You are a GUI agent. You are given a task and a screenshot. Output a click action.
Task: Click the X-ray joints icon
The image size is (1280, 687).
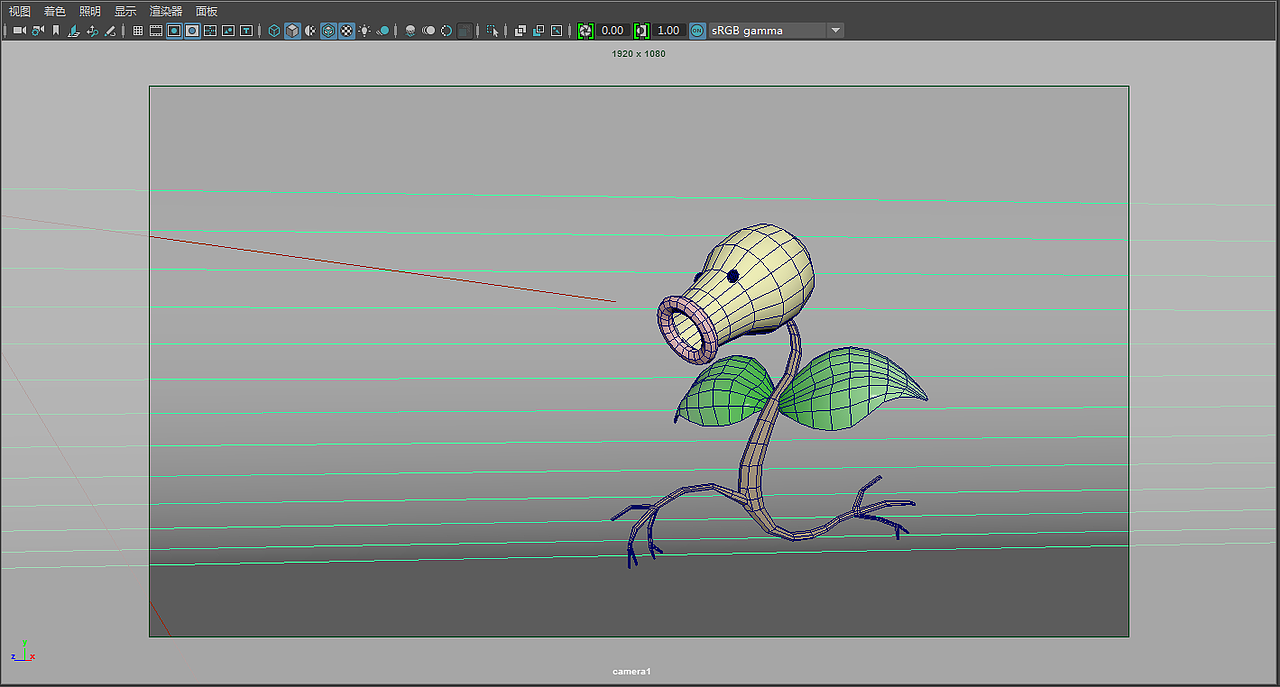coord(556,30)
